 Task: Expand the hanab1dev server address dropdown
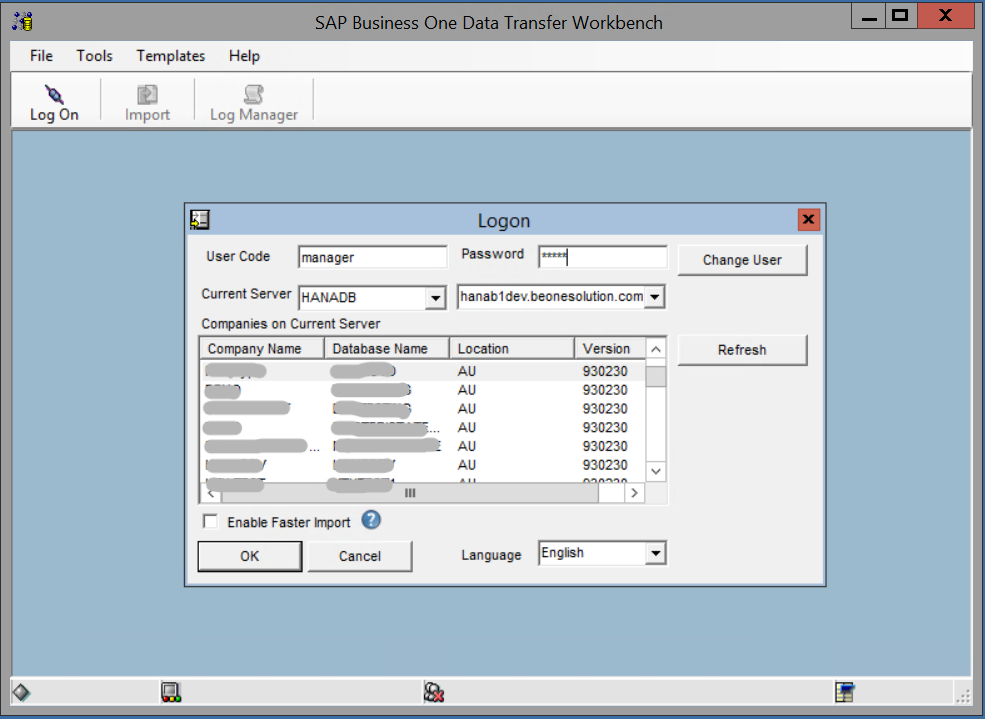655,296
